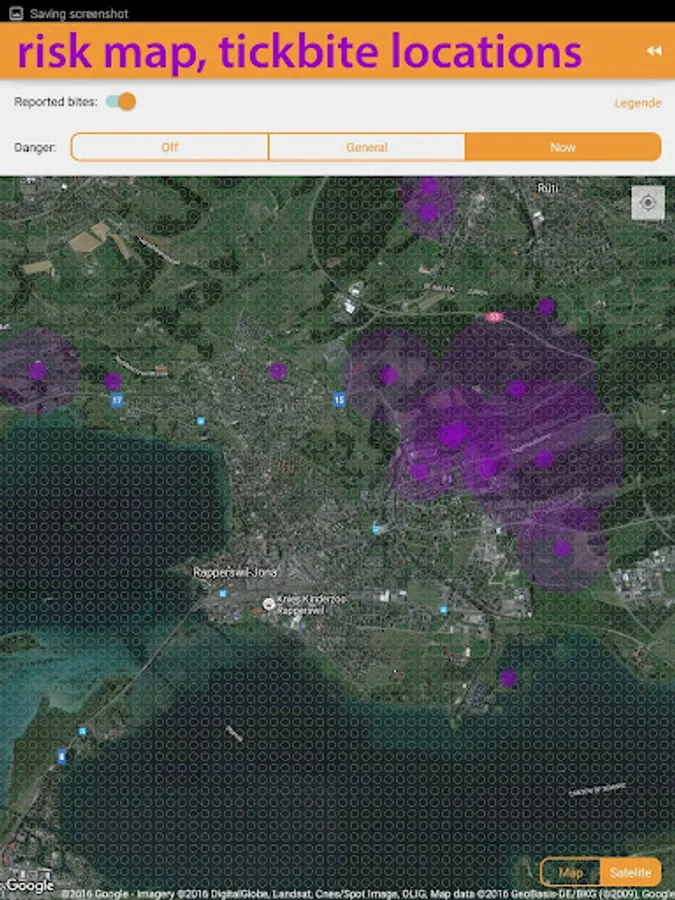The width and height of the screenshot is (675, 900).
Task: Open the Legende link
Action: [638, 103]
